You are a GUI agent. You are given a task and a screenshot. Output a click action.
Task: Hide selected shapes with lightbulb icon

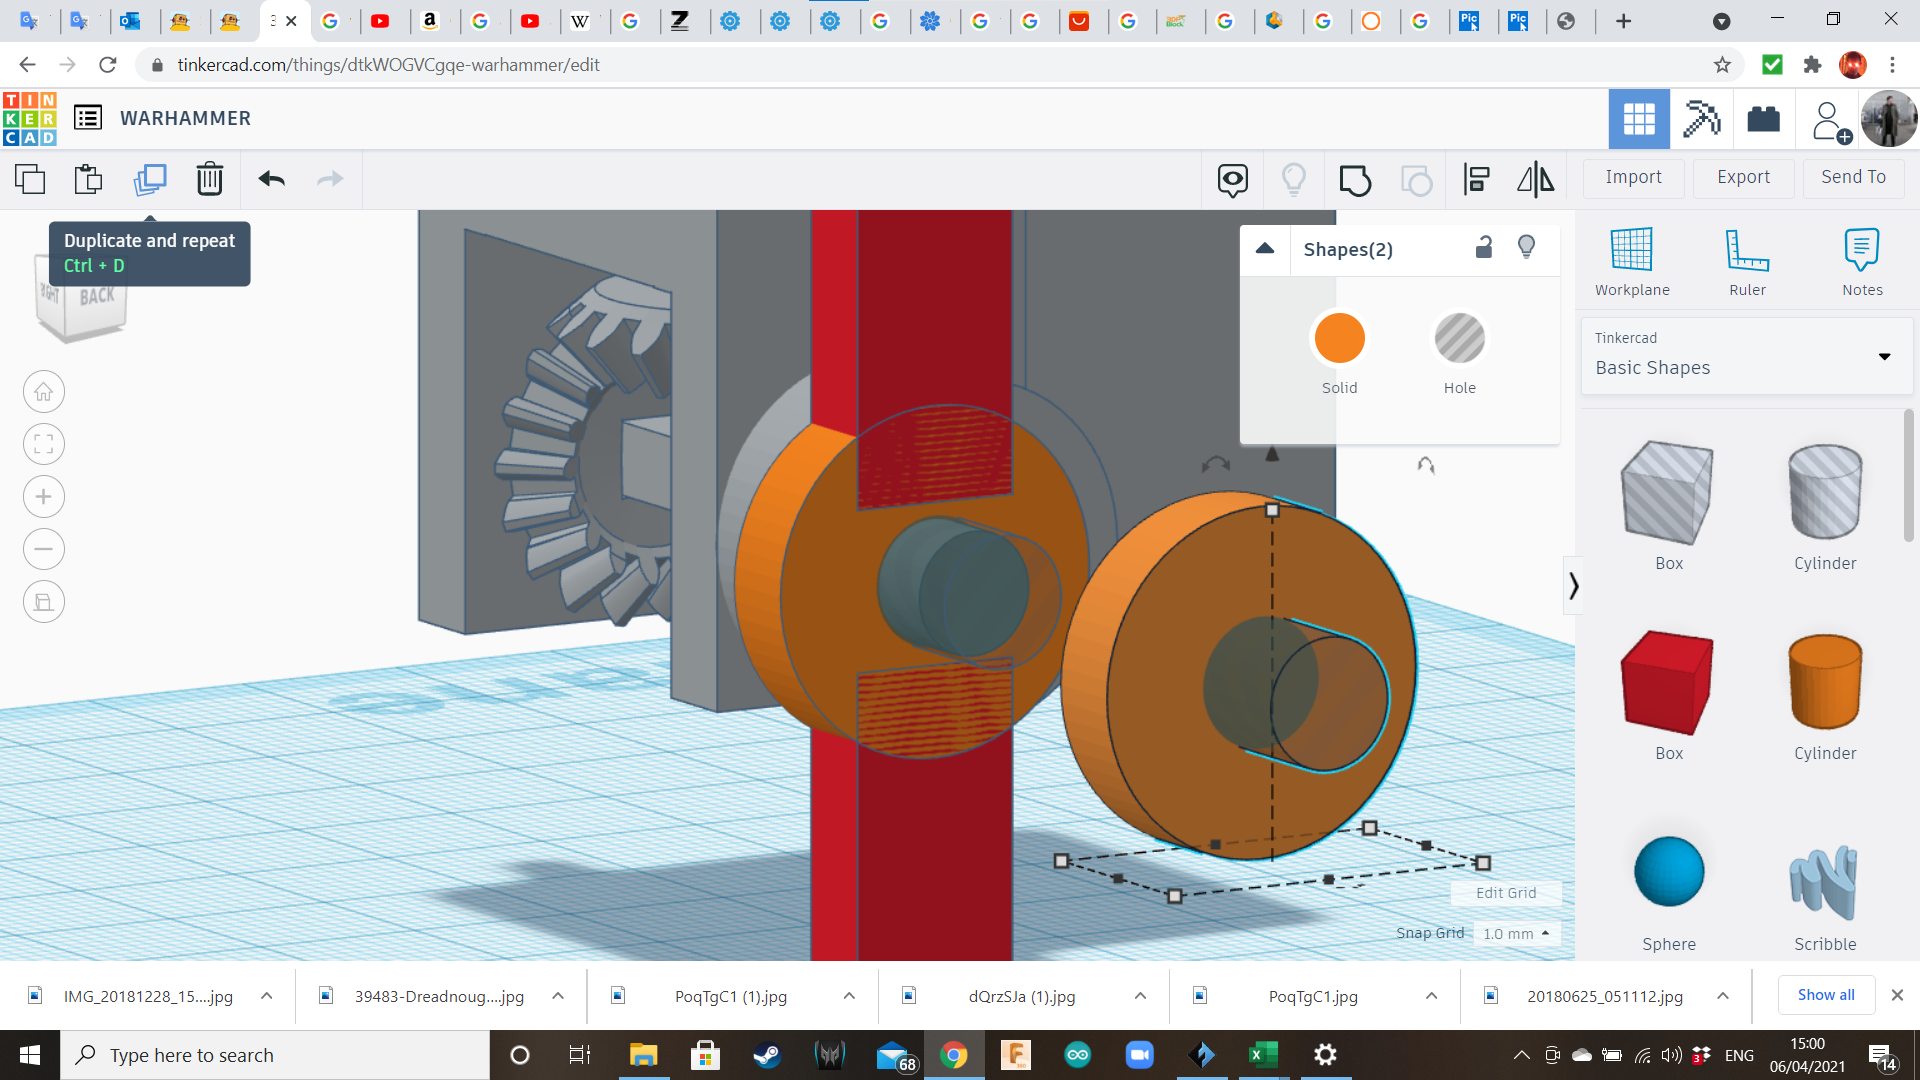click(x=1526, y=247)
